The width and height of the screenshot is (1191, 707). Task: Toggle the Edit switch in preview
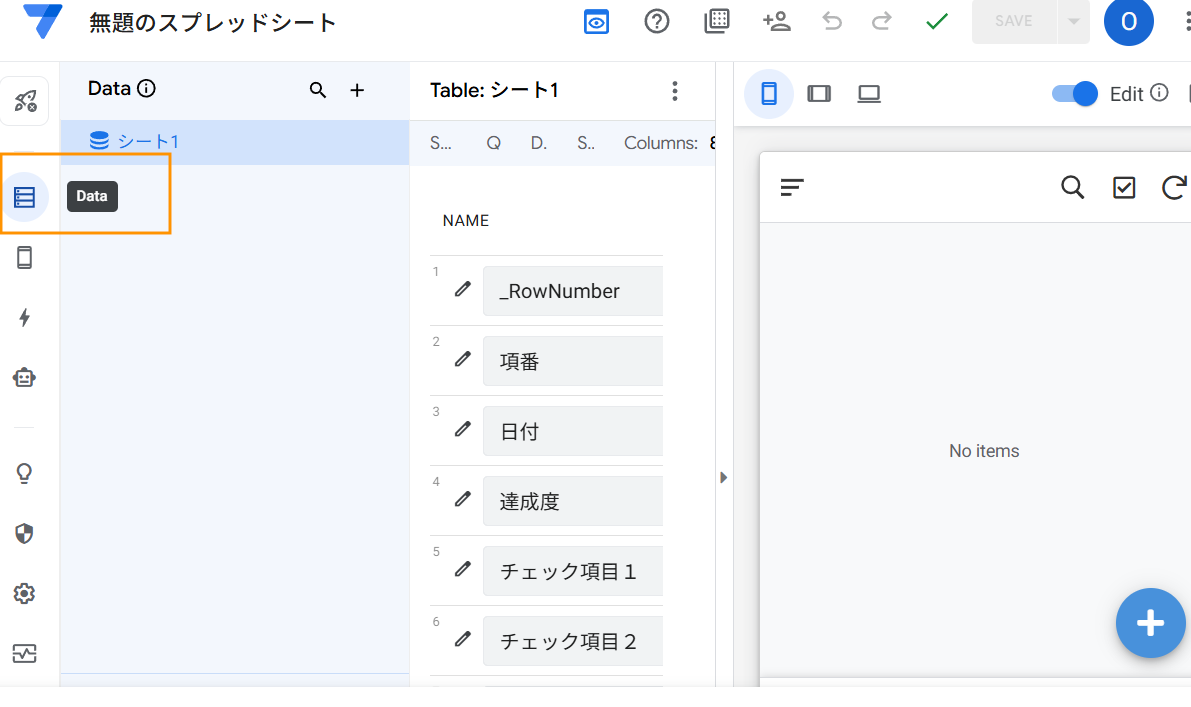pyautogui.click(x=1074, y=94)
